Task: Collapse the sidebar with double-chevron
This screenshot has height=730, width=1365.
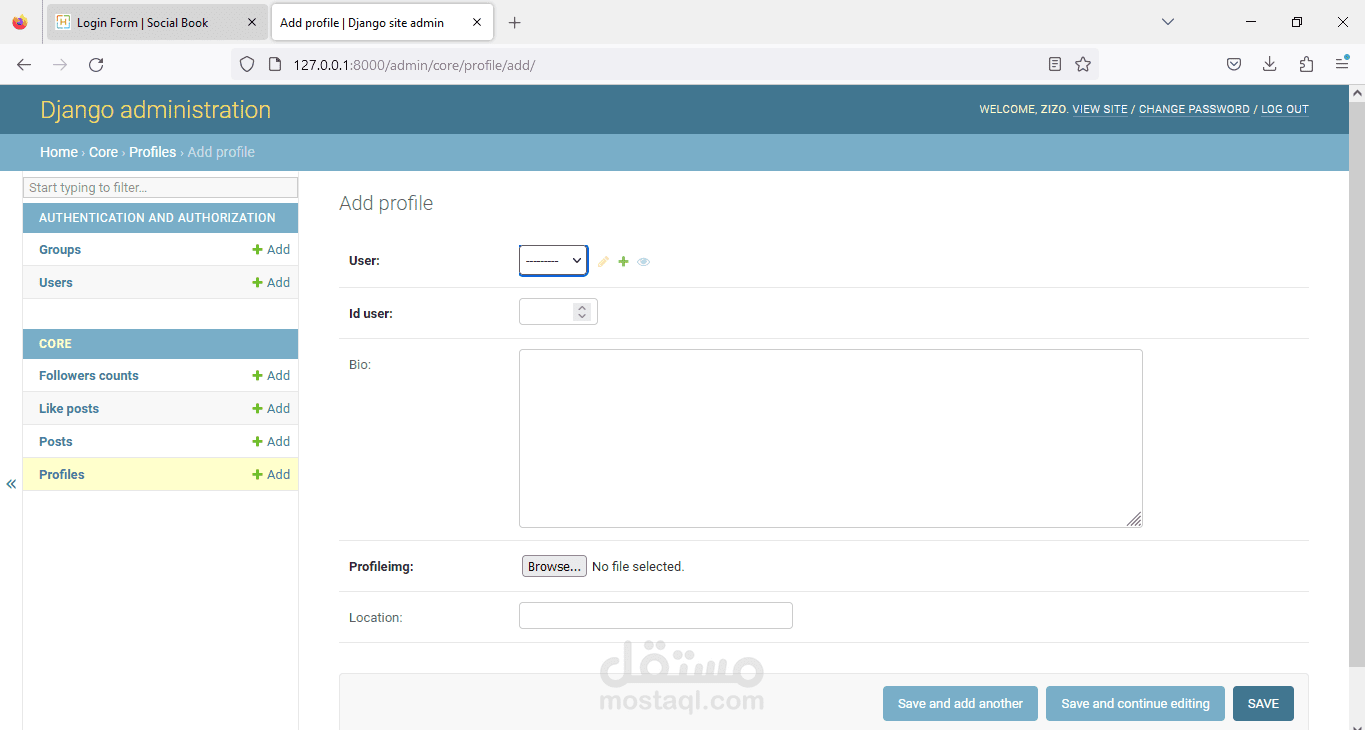Action: point(11,484)
